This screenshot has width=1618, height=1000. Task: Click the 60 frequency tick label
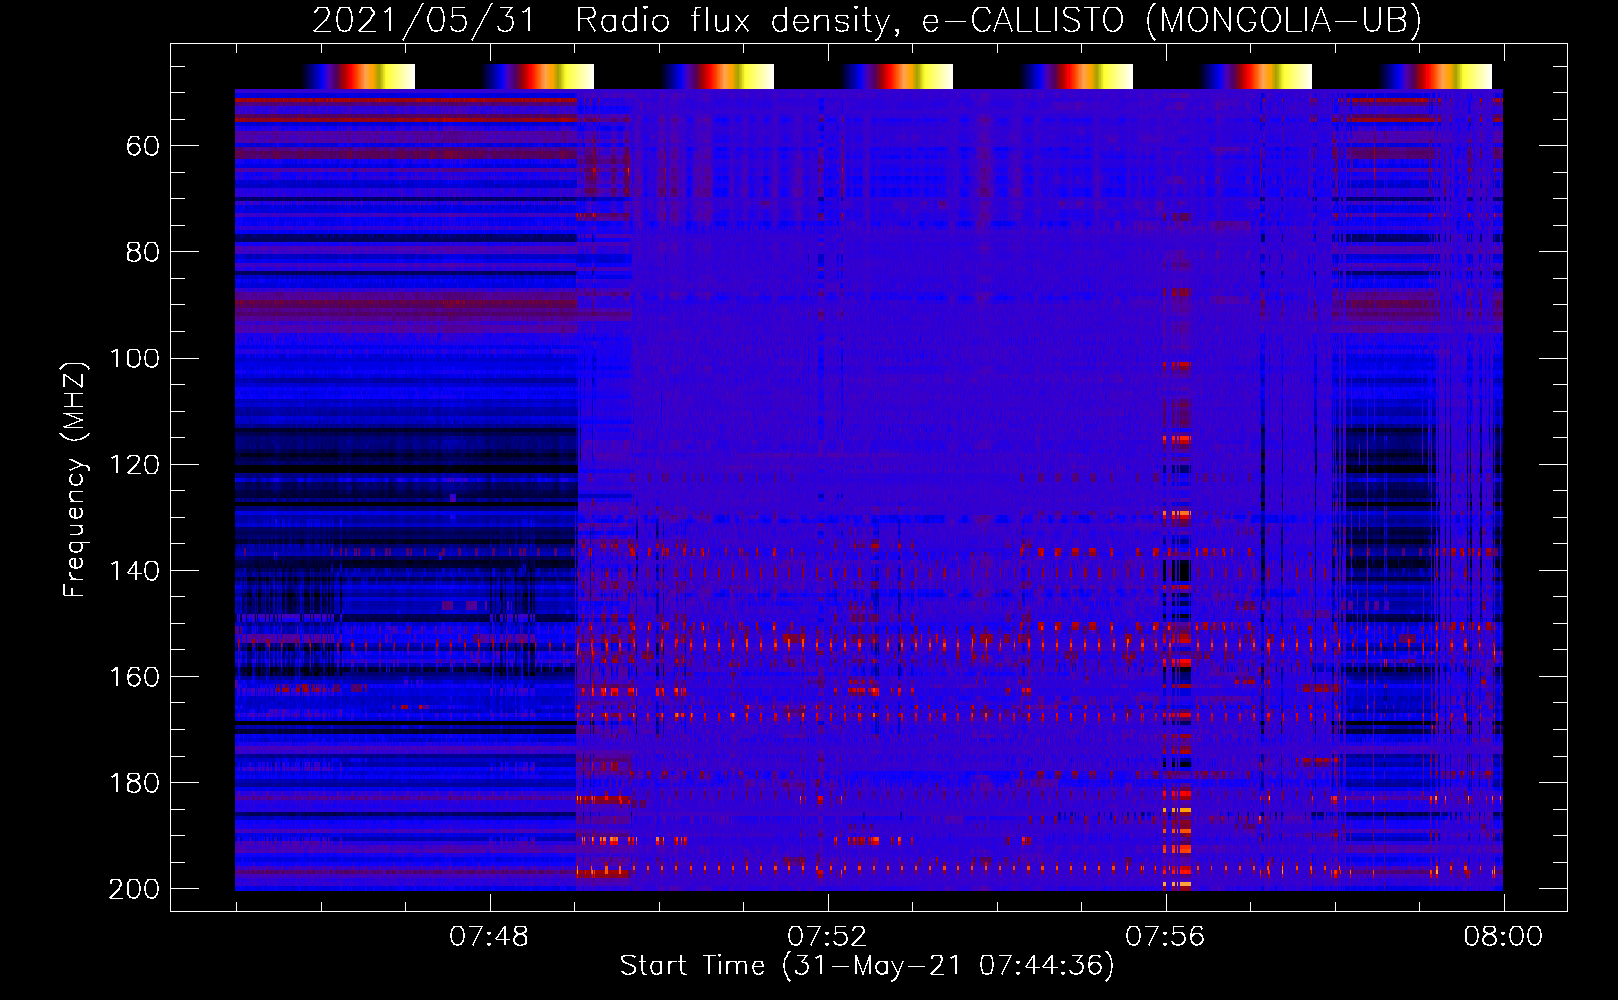point(143,146)
